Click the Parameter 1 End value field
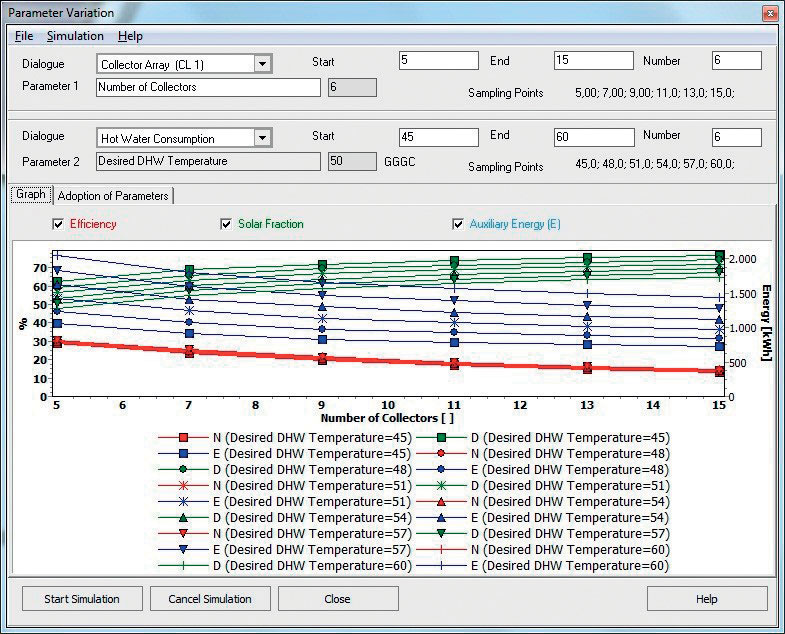Screen dimensions: 785x634 (x=593, y=62)
